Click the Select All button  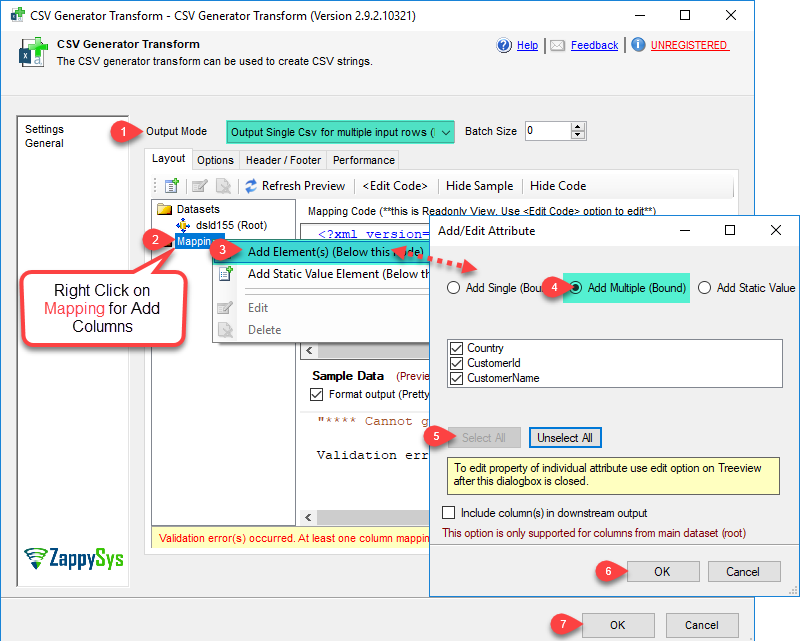pos(484,437)
